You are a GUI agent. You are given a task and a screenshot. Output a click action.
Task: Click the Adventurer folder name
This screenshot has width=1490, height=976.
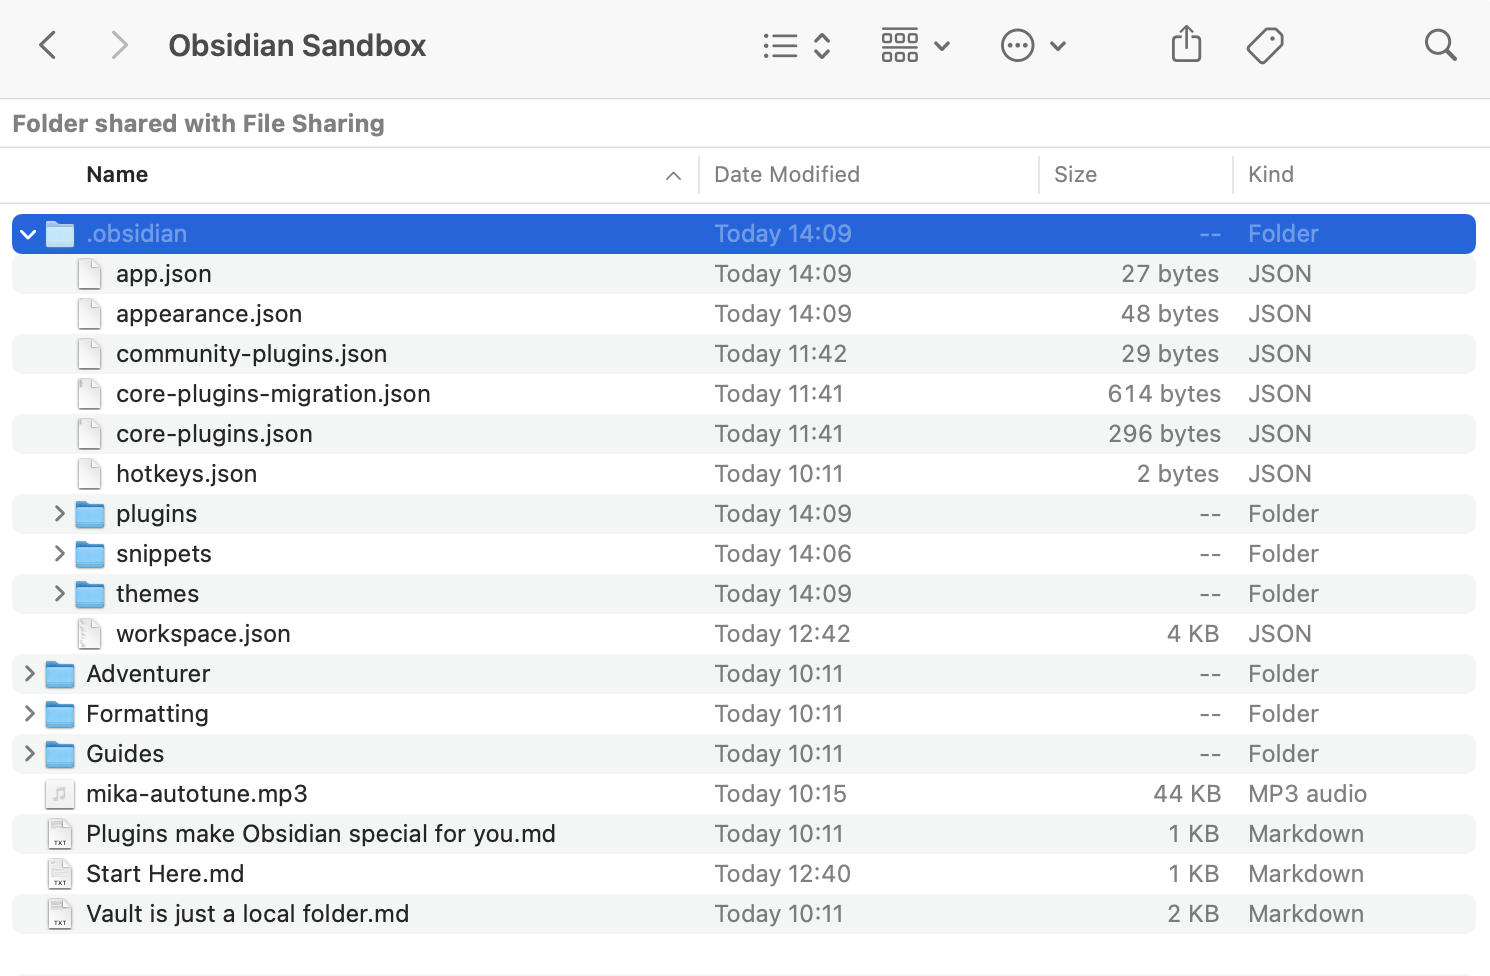coord(148,674)
